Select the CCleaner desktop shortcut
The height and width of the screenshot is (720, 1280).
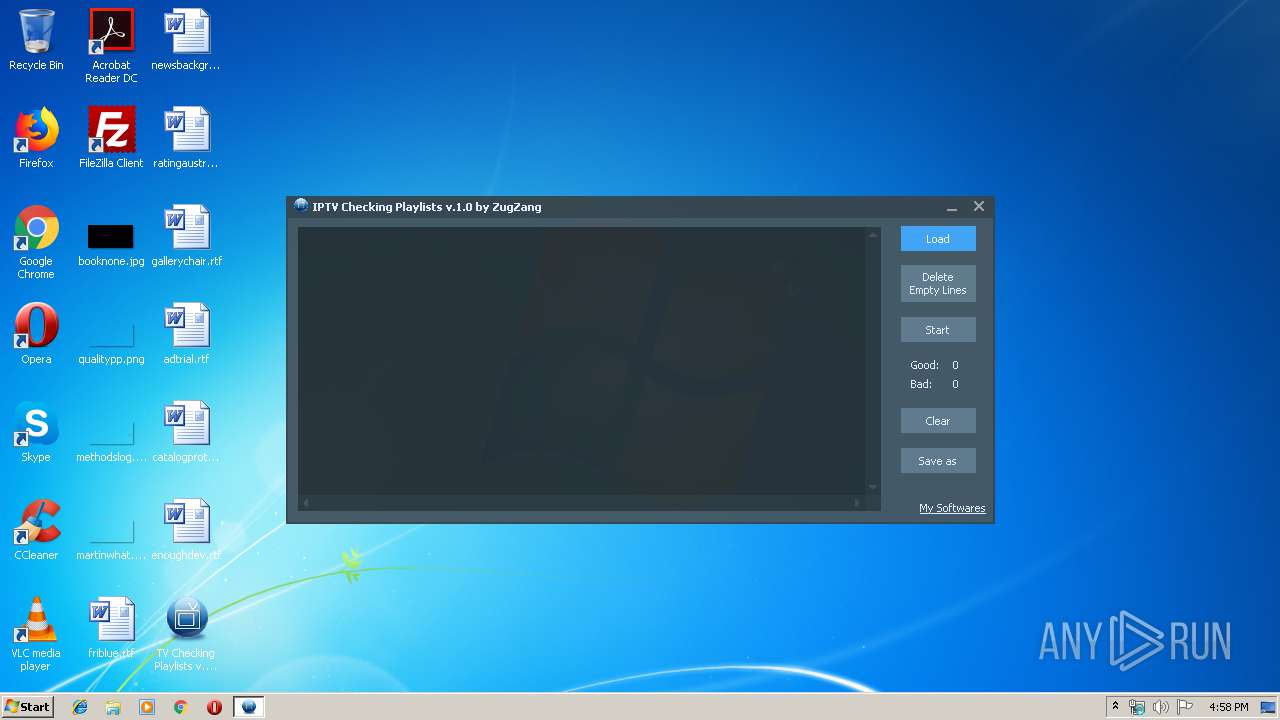(x=36, y=530)
